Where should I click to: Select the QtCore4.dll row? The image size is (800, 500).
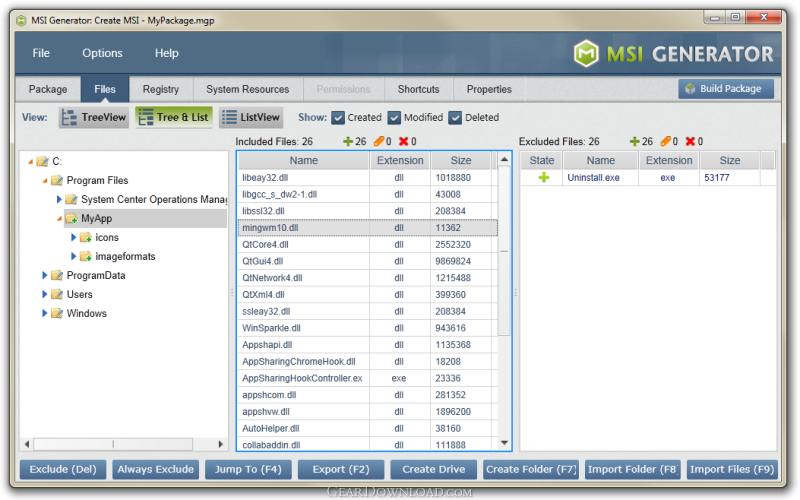tap(367, 245)
